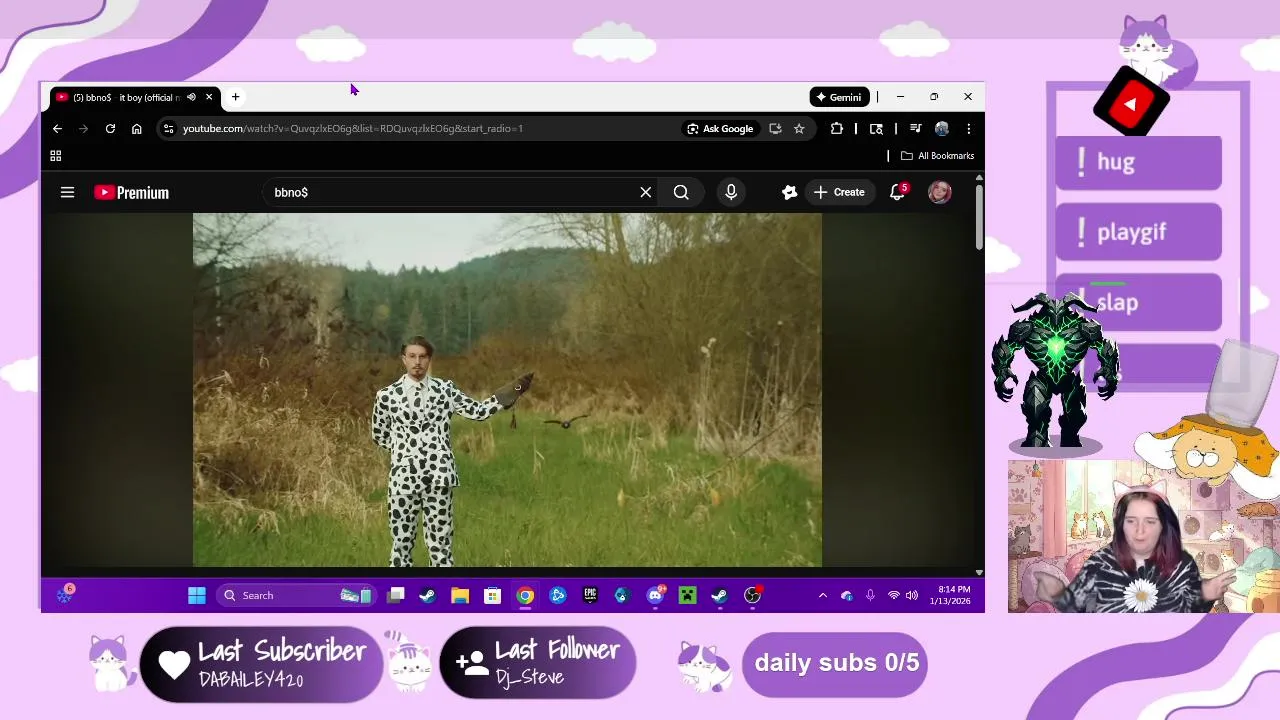The height and width of the screenshot is (720, 1280).
Task: Open the Chrome extensions puzzle icon
Action: [x=836, y=128]
